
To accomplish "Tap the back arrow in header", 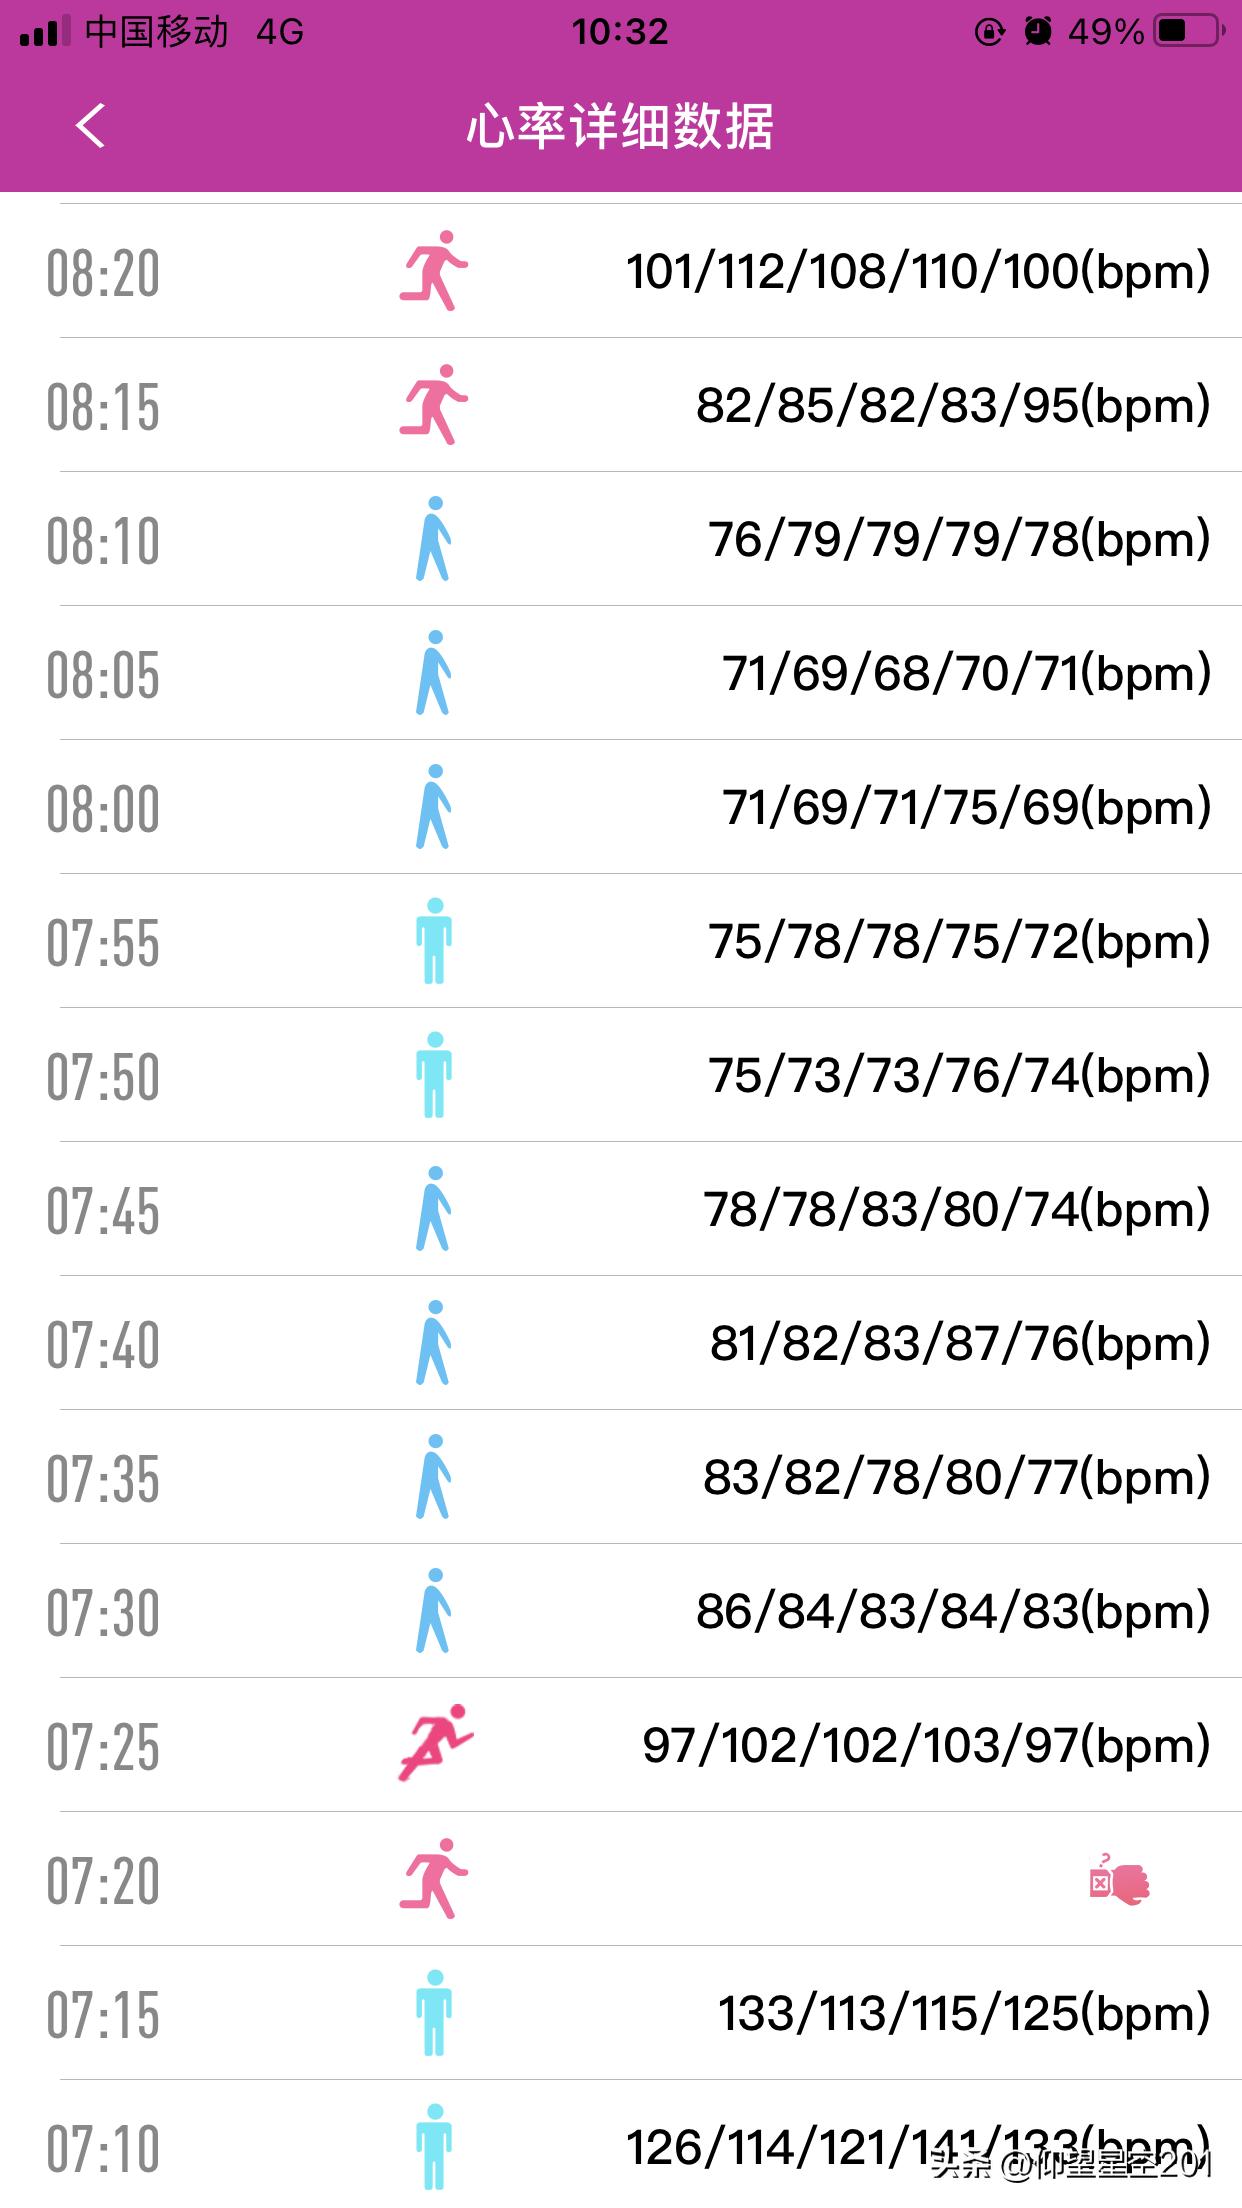I will (x=90, y=126).
